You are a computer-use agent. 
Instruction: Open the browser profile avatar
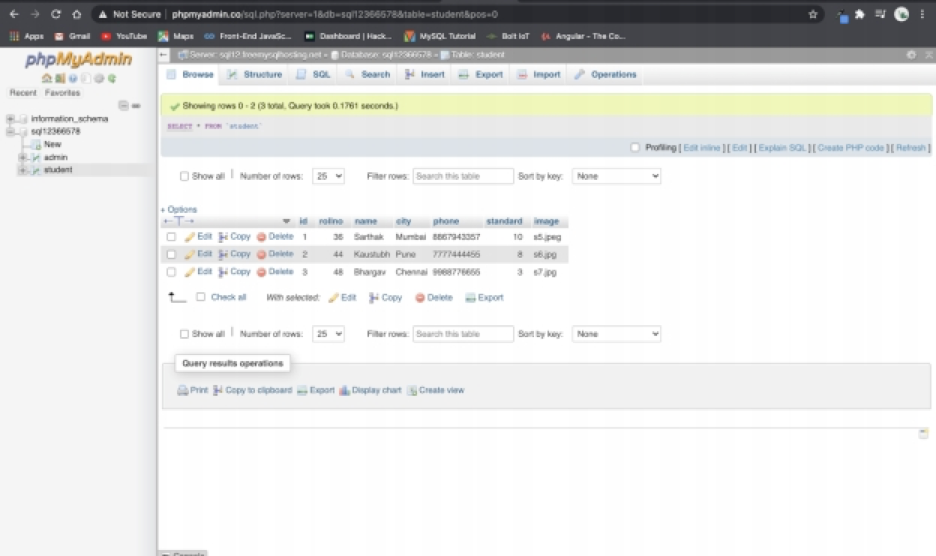(x=901, y=14)
